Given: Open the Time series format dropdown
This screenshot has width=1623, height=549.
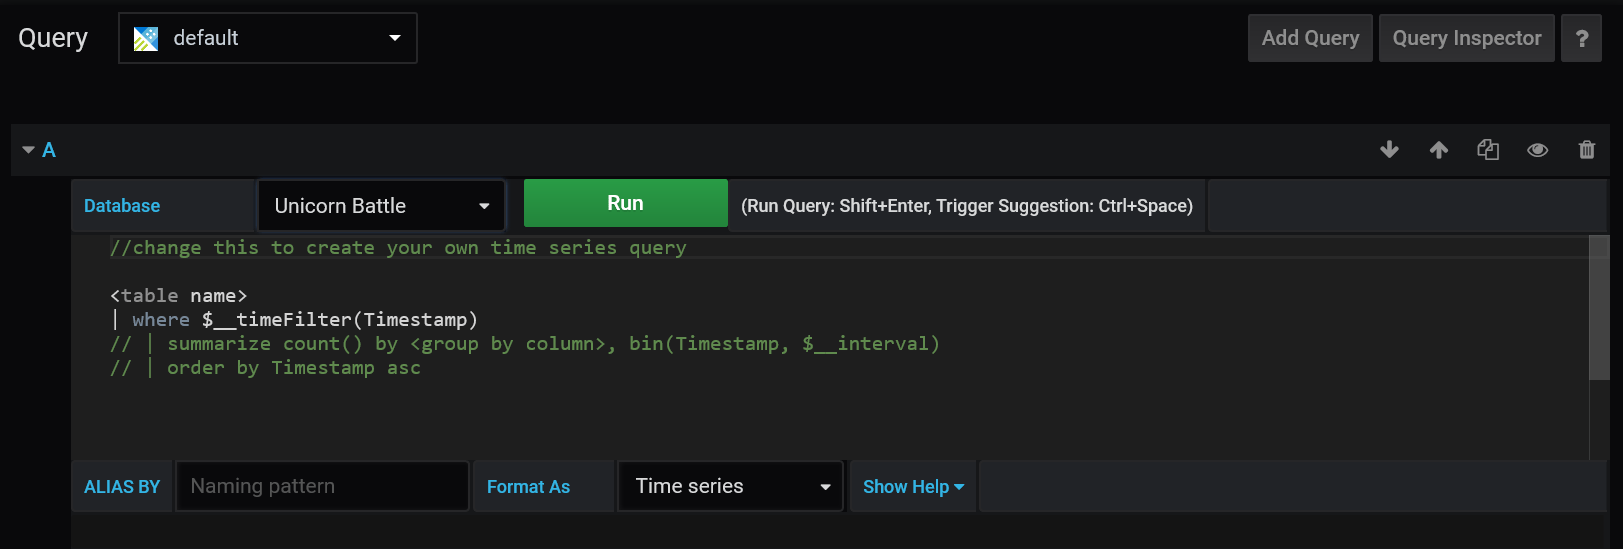Looking at the screenshot, I should click(x=732, y=486).
